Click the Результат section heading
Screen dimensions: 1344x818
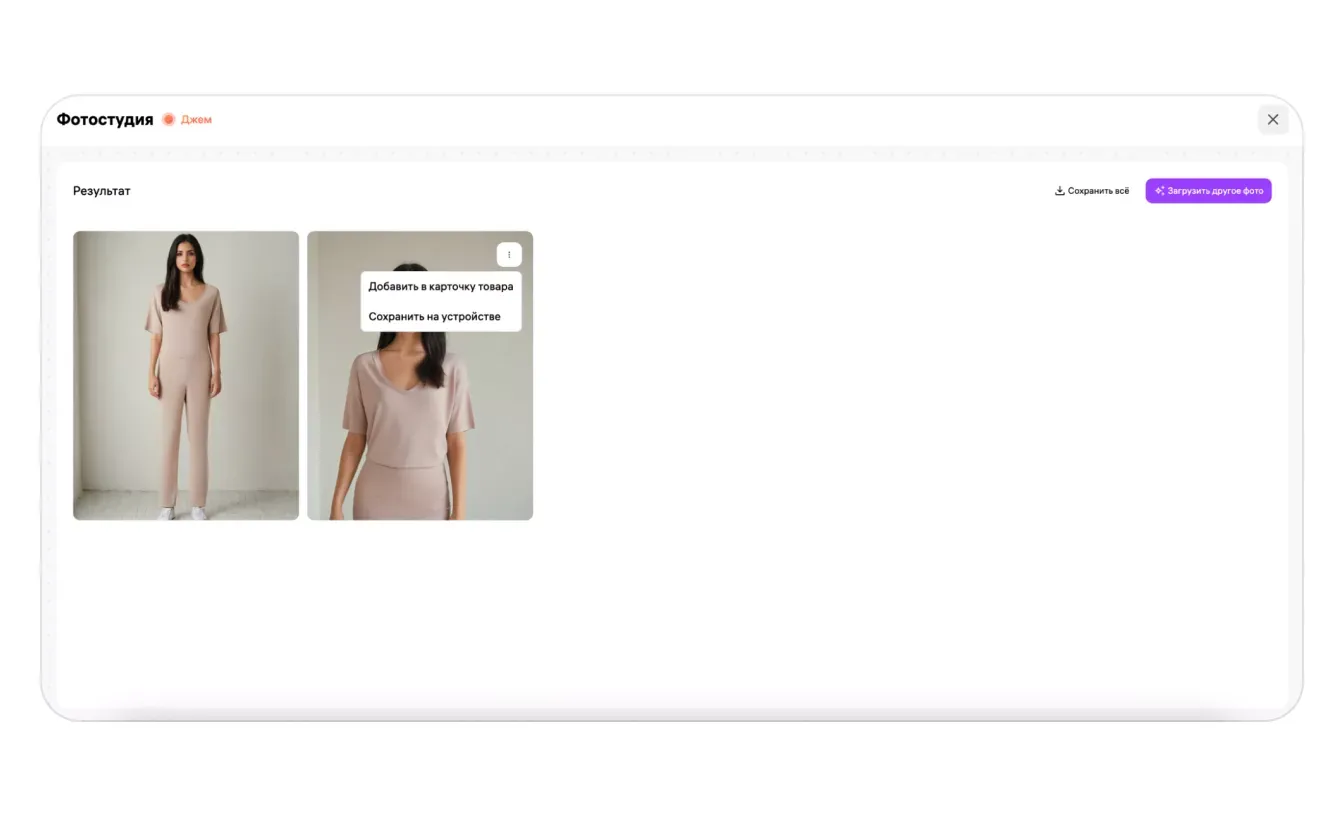coord(101,191)
